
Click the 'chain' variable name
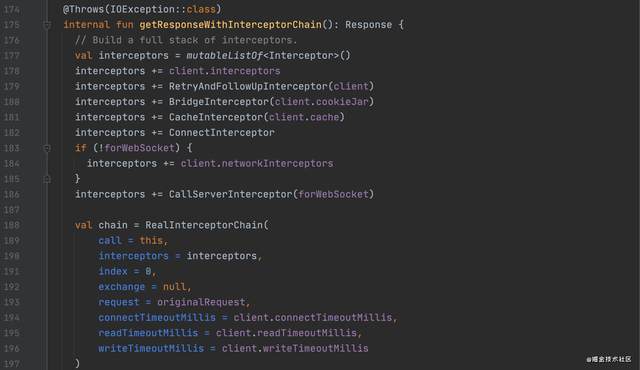[113, 225]
